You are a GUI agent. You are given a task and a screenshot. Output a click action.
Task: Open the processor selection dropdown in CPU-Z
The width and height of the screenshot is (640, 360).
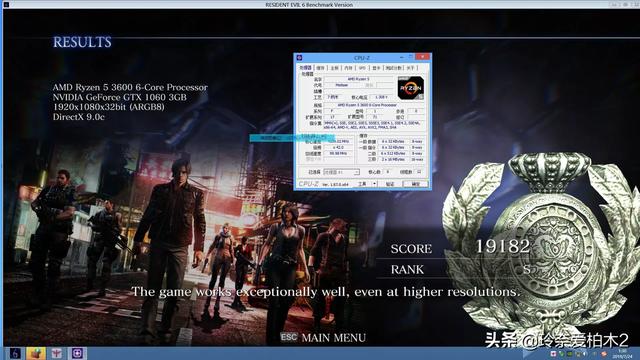(x=341, y=172)
